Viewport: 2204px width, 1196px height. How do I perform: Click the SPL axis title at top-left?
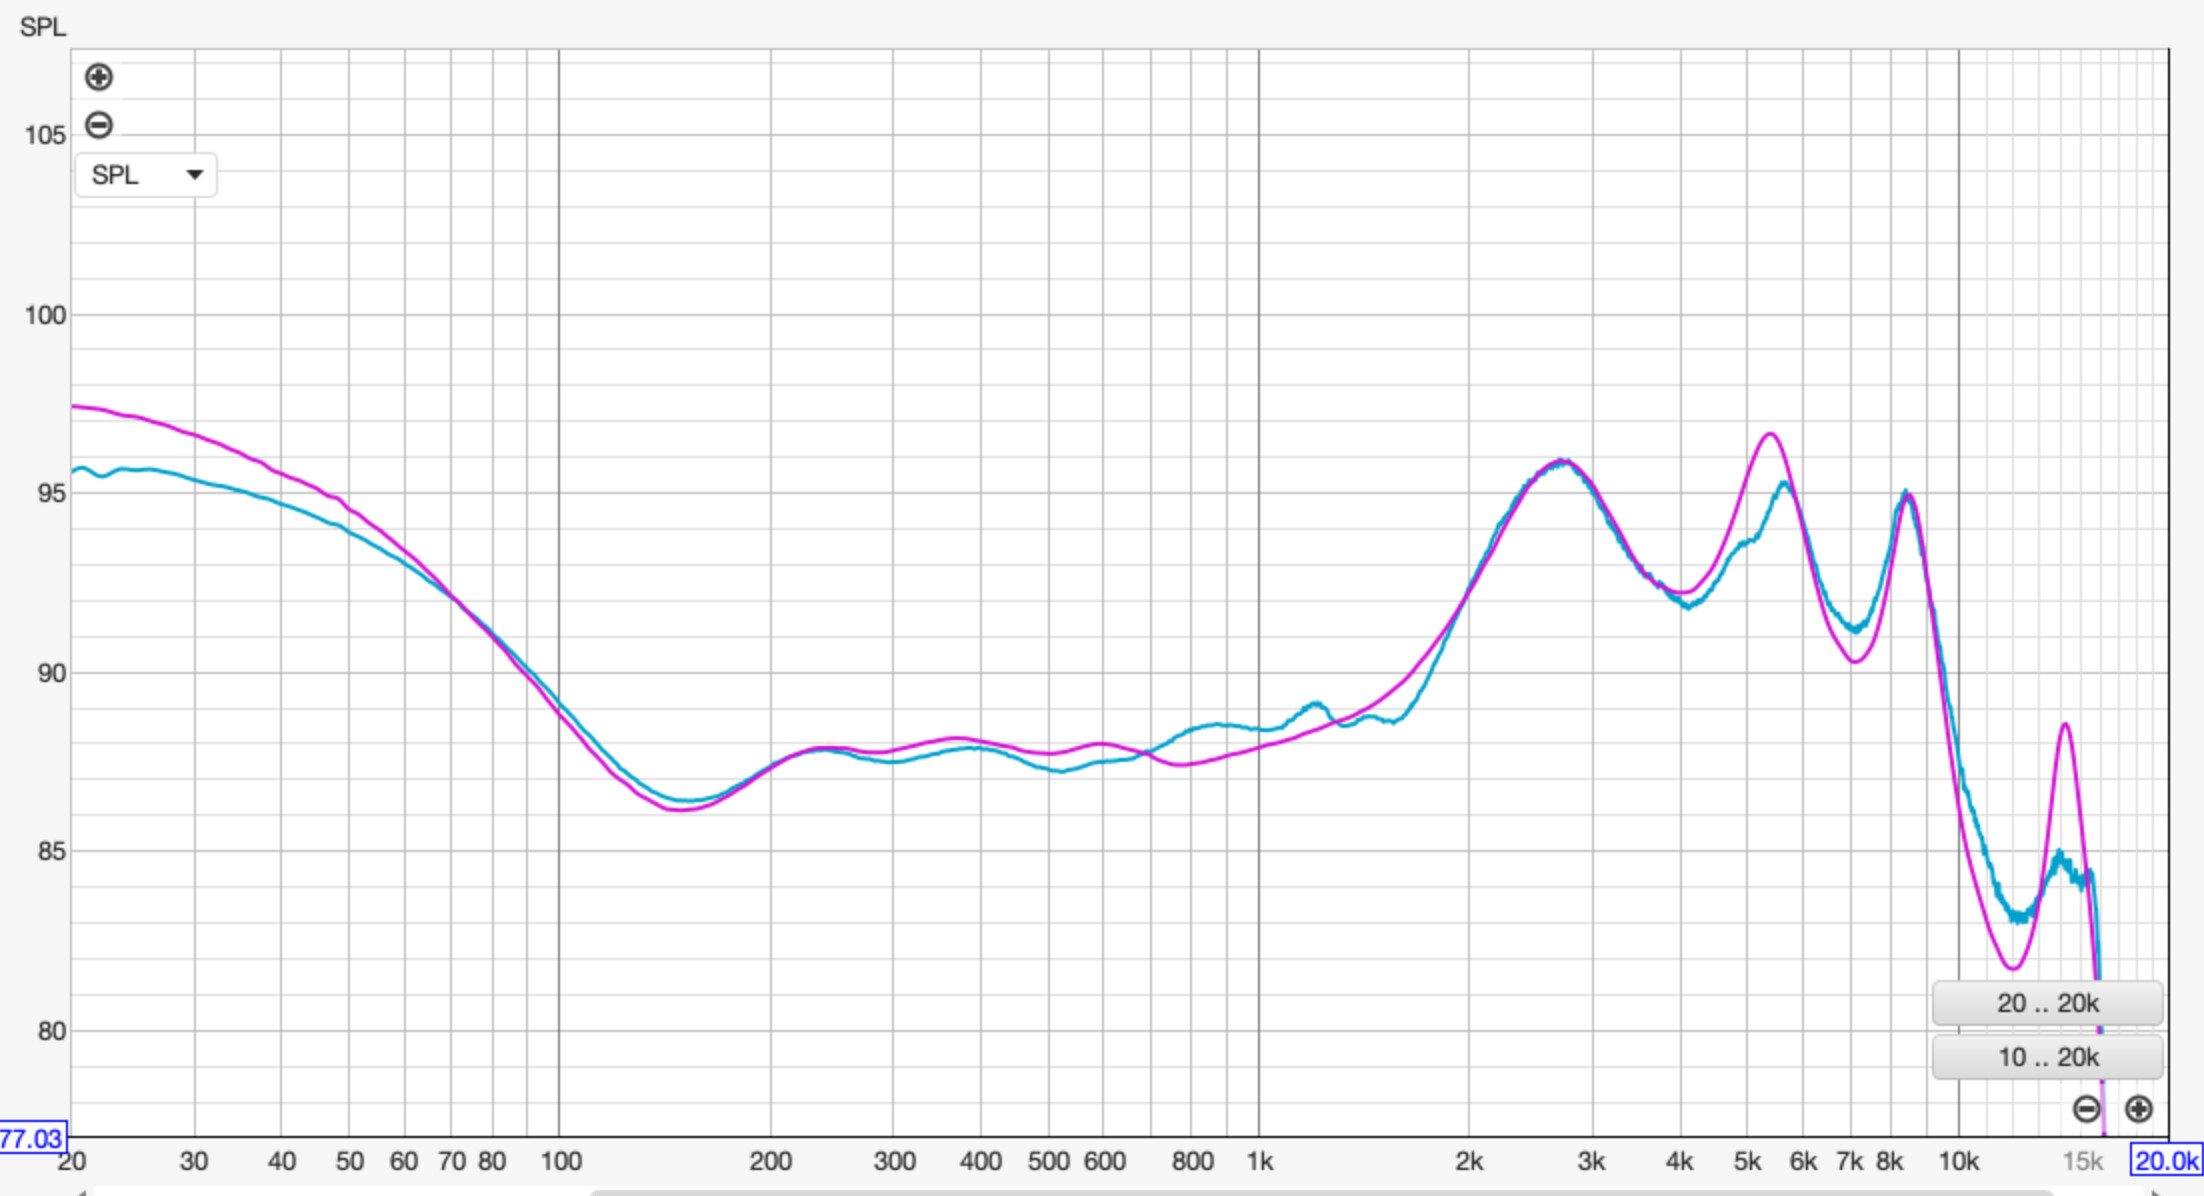(x=43, y=27)
